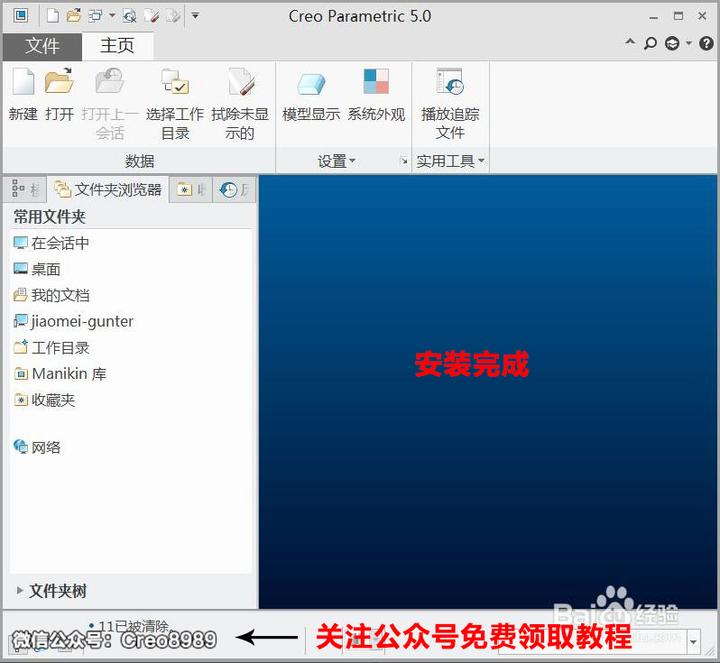Click New document icon in quick access toolbar
Screen dimensions: 720x663
point(53,17)
